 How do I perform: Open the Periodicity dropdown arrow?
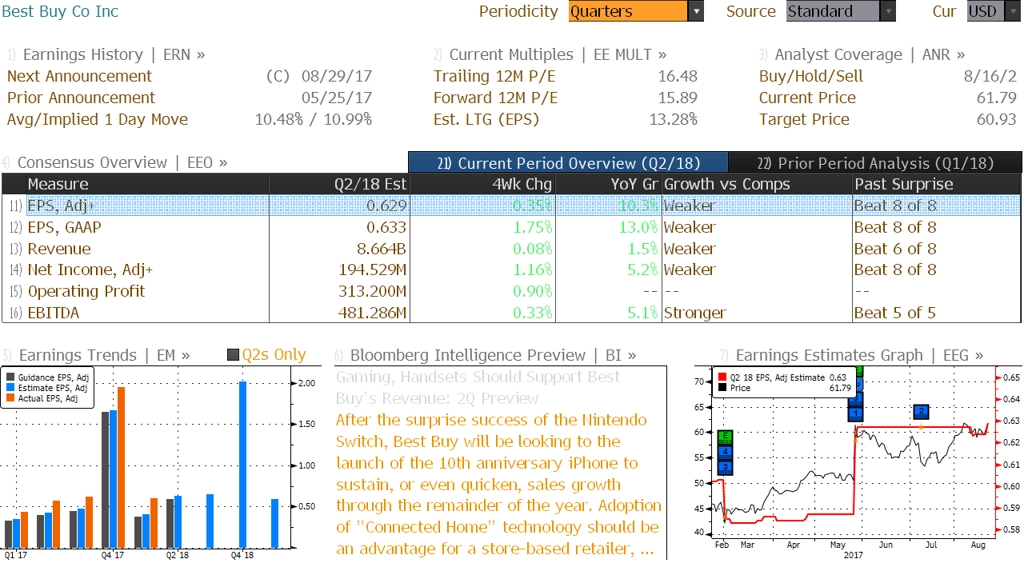(x=696, y=11)
